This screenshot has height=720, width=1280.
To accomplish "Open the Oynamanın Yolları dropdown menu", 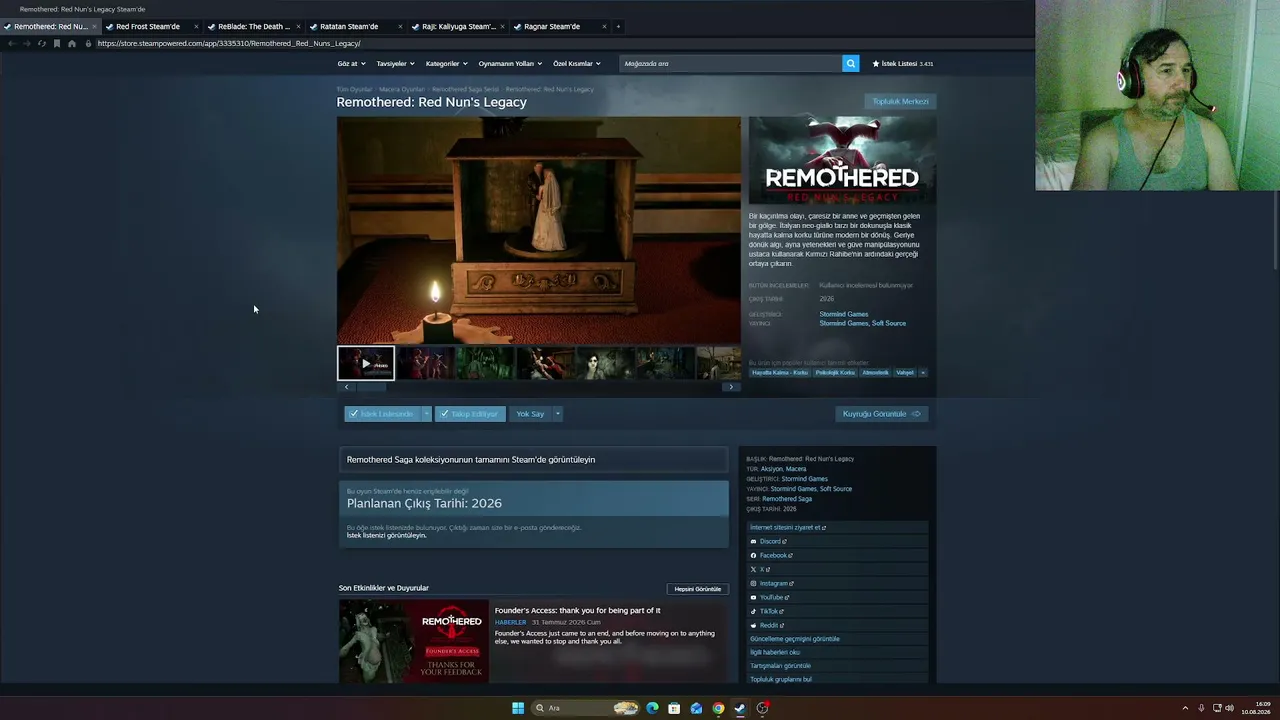I will point(510,63).
